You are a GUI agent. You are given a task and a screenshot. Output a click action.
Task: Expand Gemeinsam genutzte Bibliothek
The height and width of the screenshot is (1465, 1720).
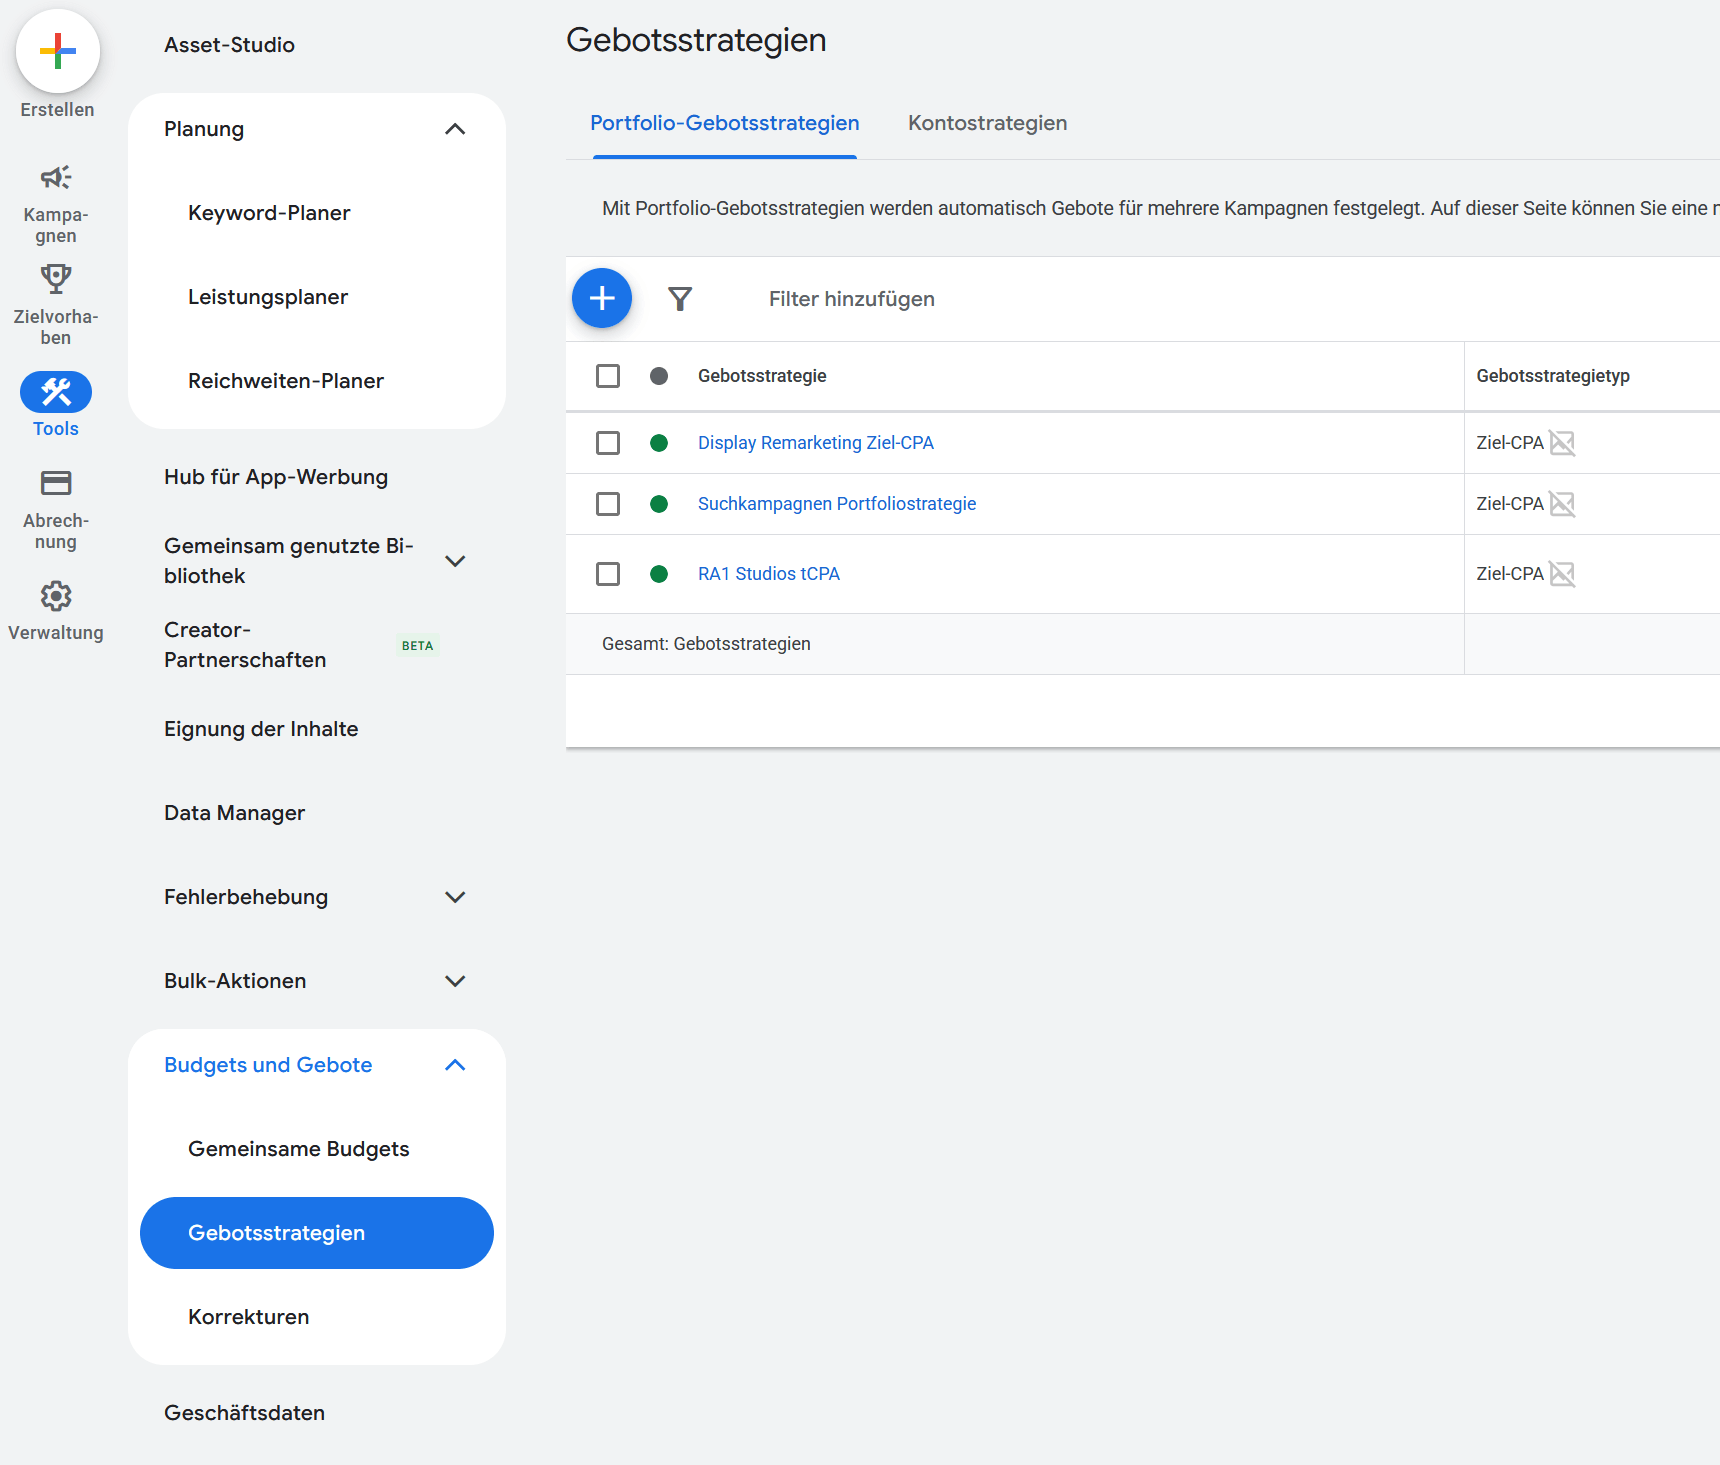(456, 561)
